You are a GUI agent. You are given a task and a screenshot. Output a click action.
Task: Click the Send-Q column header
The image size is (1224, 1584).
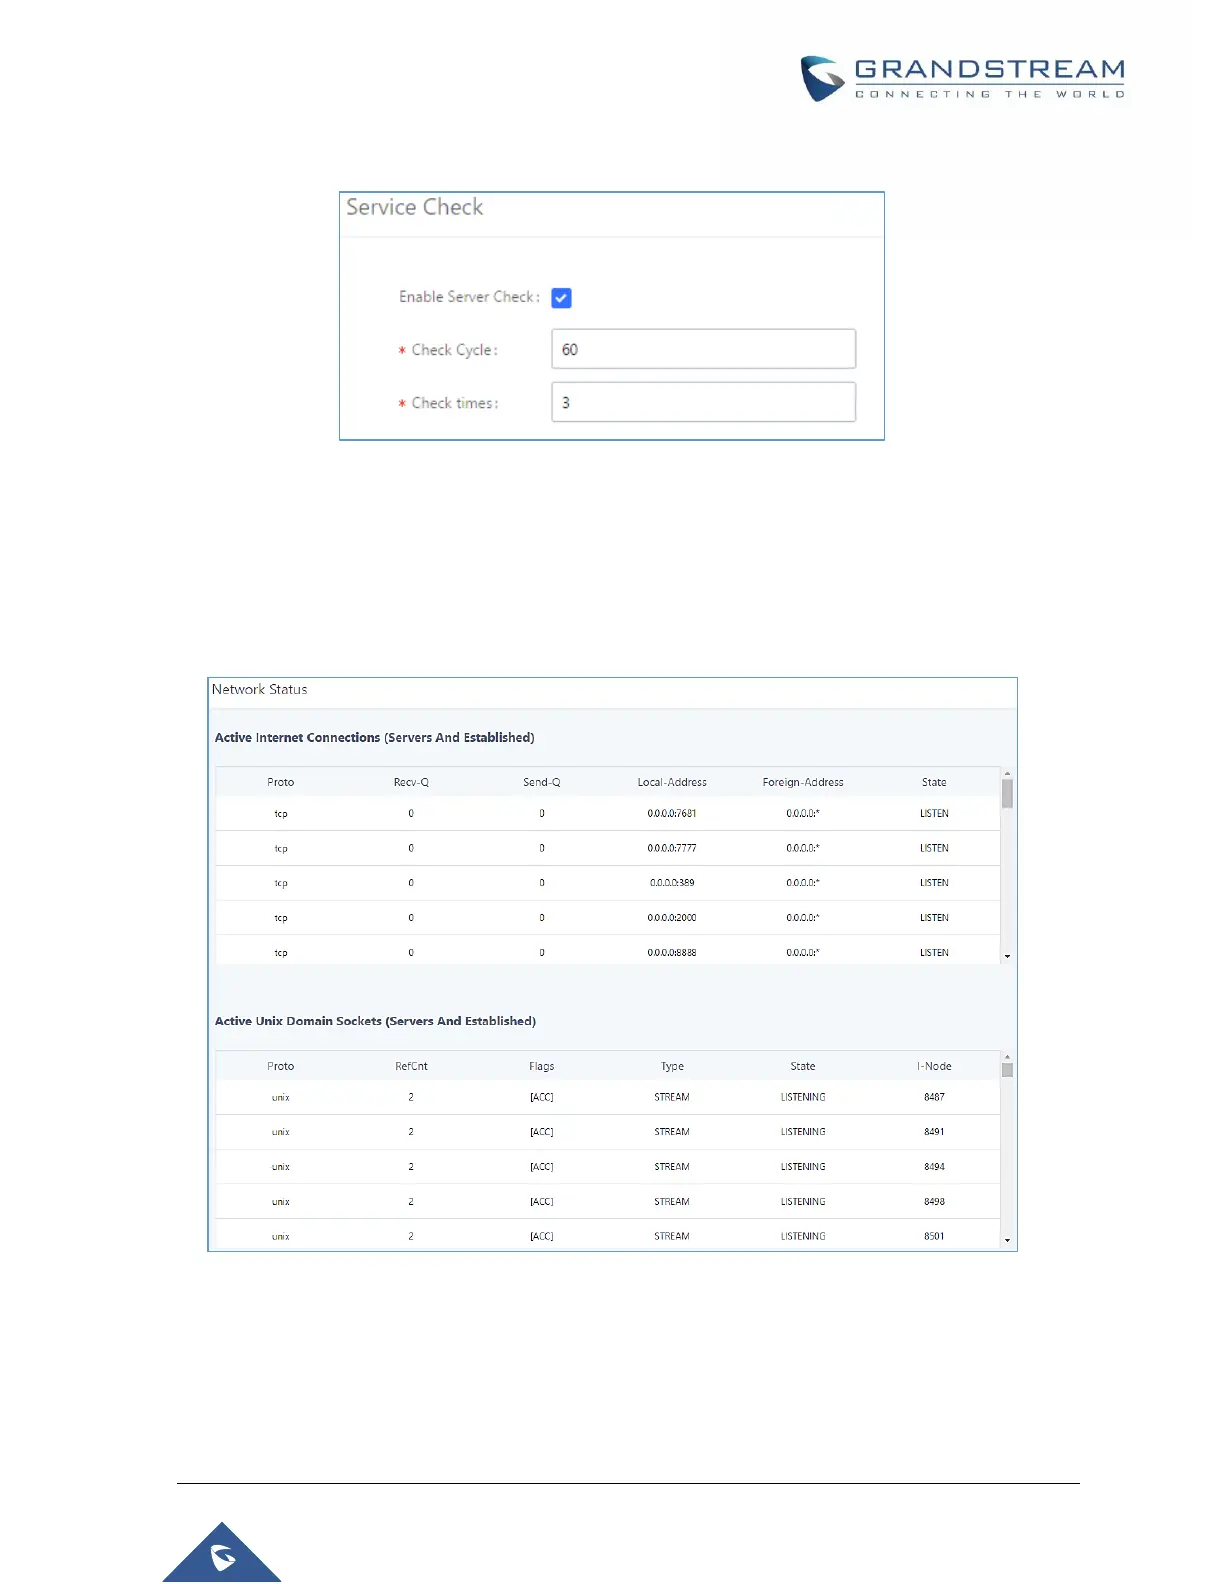542,782
